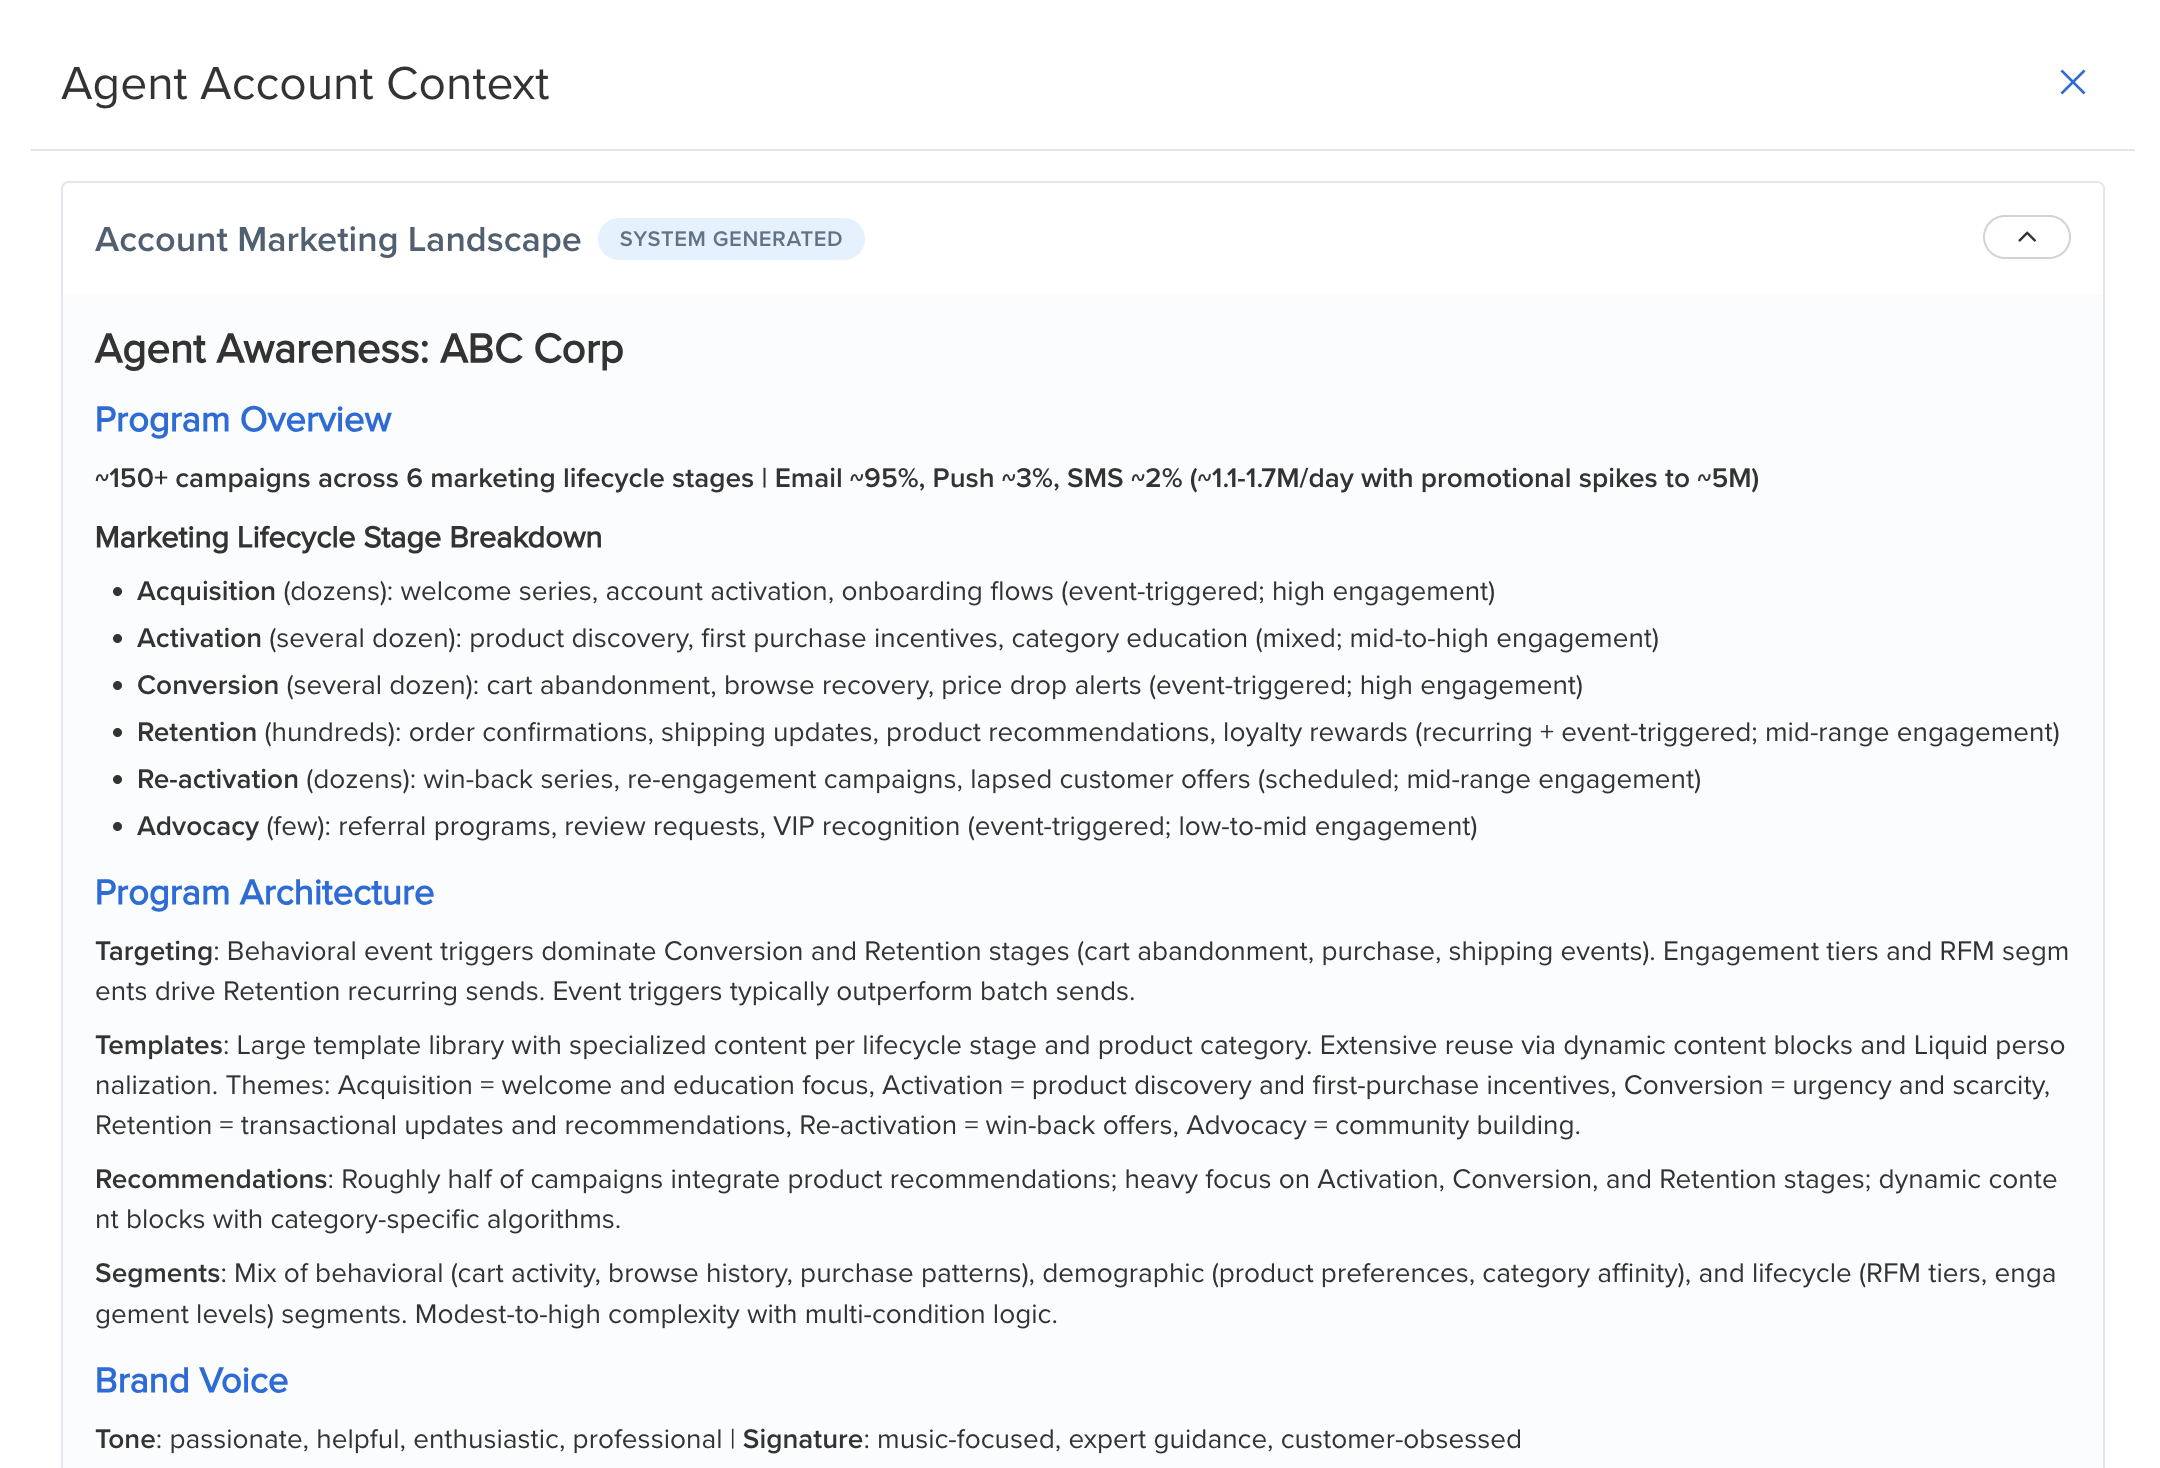Select the Agent Awareness: ABC Corp heading
Viewport: 2160px width, 1468px height.
[x=359, y=349]
